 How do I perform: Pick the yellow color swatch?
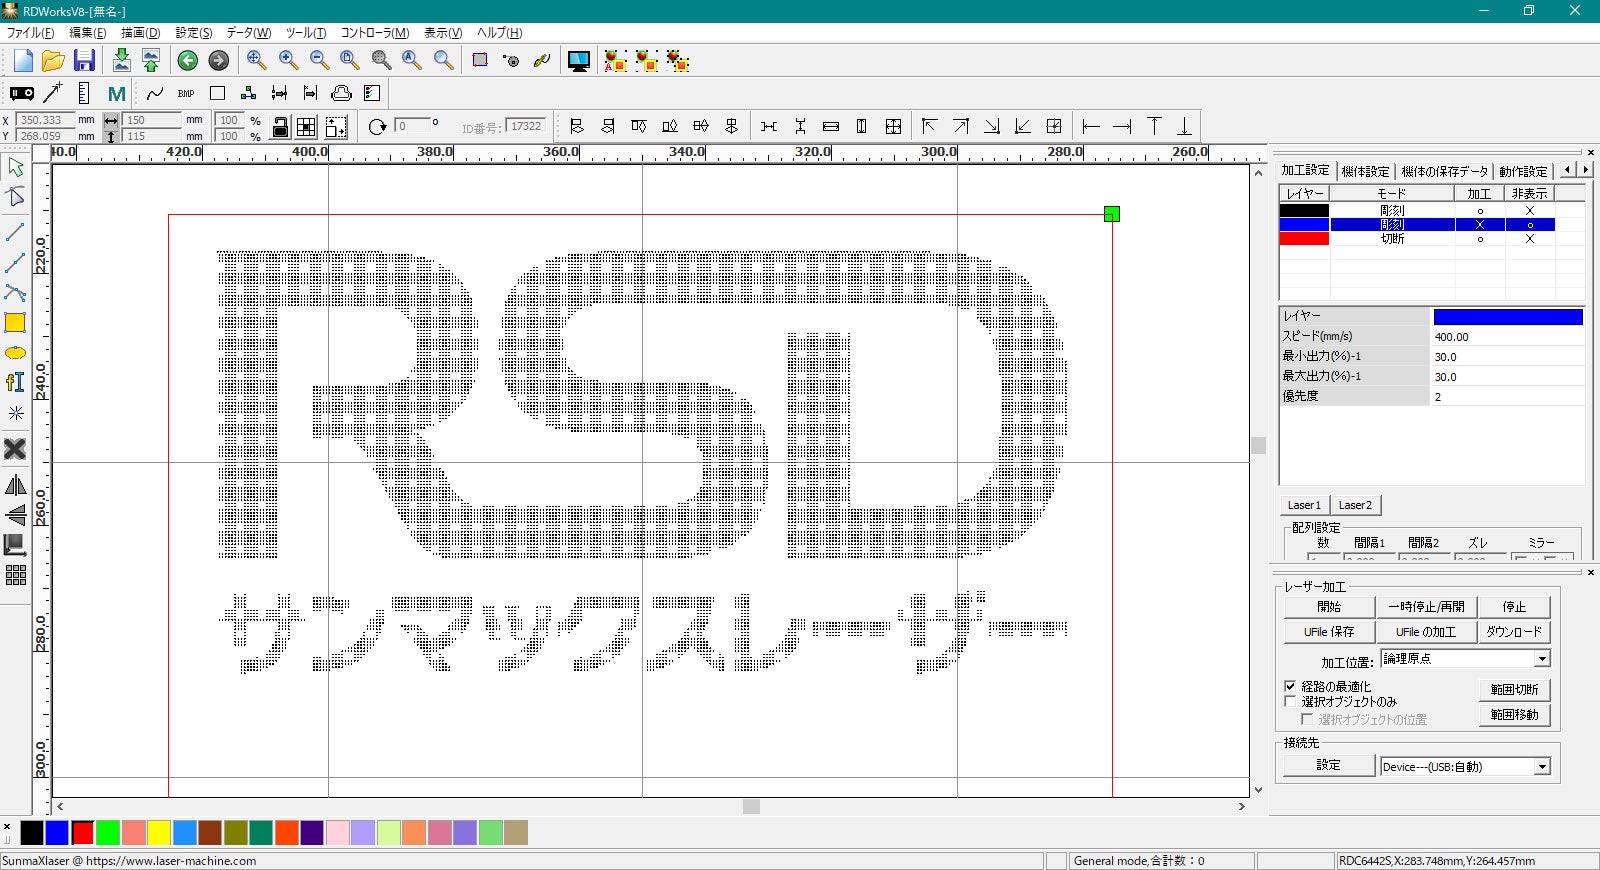[x=159, y=833]
